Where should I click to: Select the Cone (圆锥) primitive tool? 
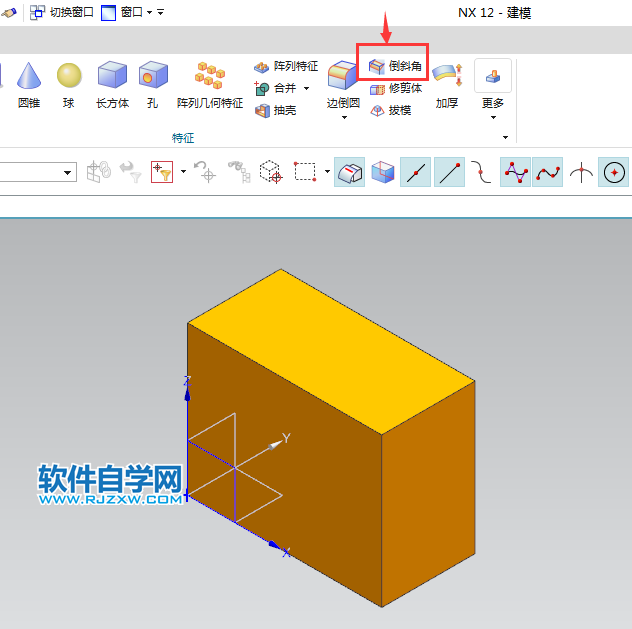click(x=29, y=85)
